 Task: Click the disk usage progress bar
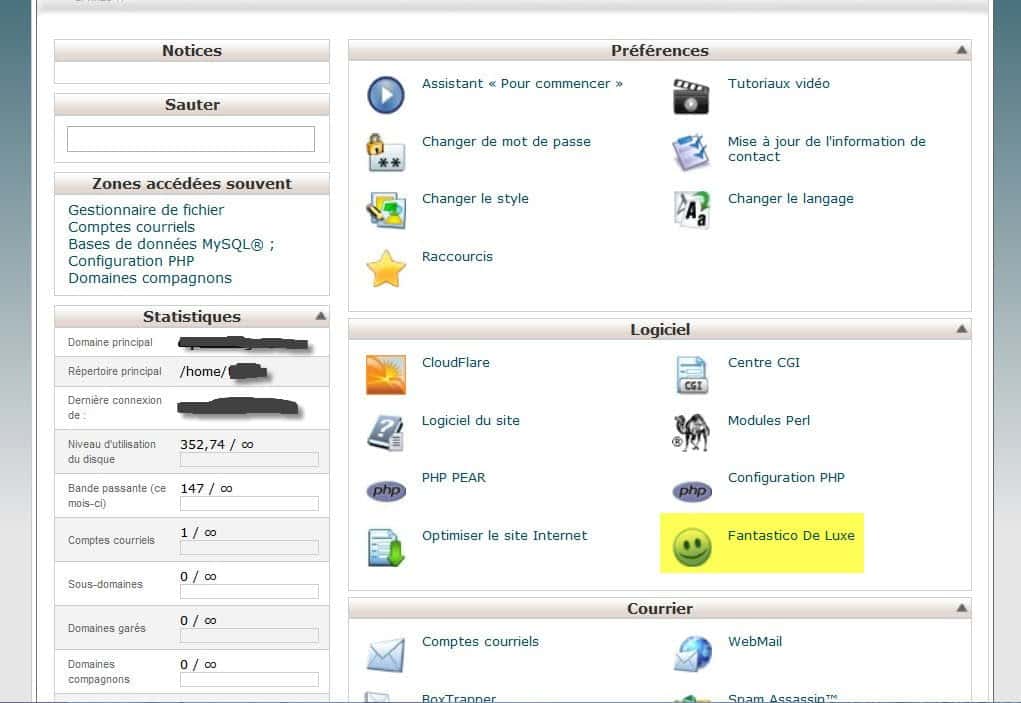[x=249, y=460]
